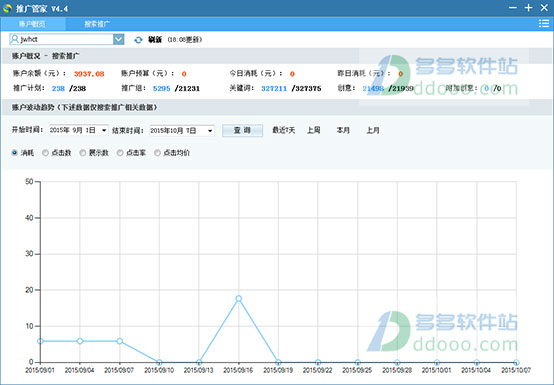
Task: Select the 点击均价 radio button
Action: [x=157, y=153]
